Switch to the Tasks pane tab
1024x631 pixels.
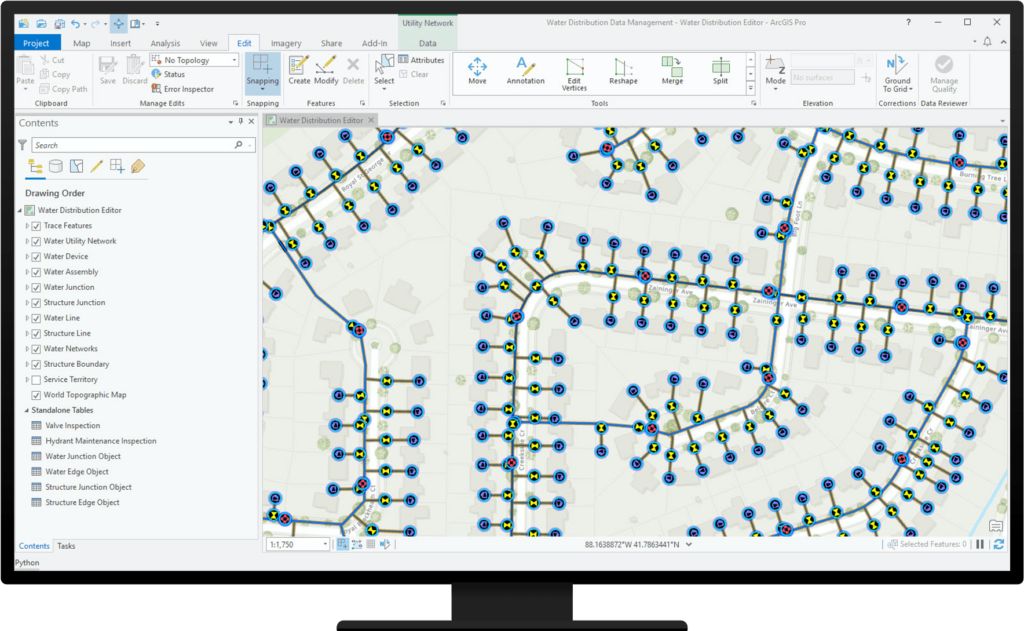[x=66, y=546]
